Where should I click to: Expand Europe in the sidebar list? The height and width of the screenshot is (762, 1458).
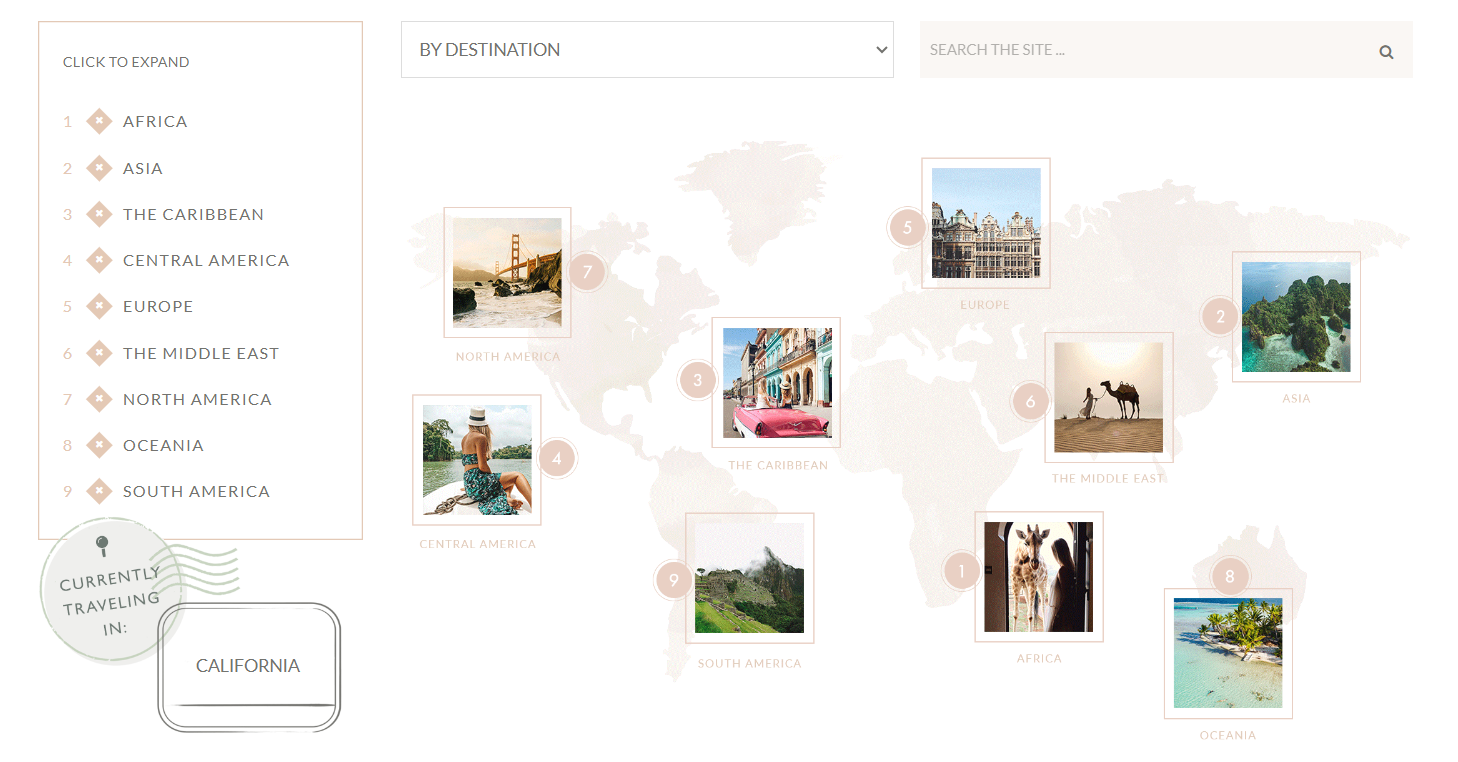(158, 306)
